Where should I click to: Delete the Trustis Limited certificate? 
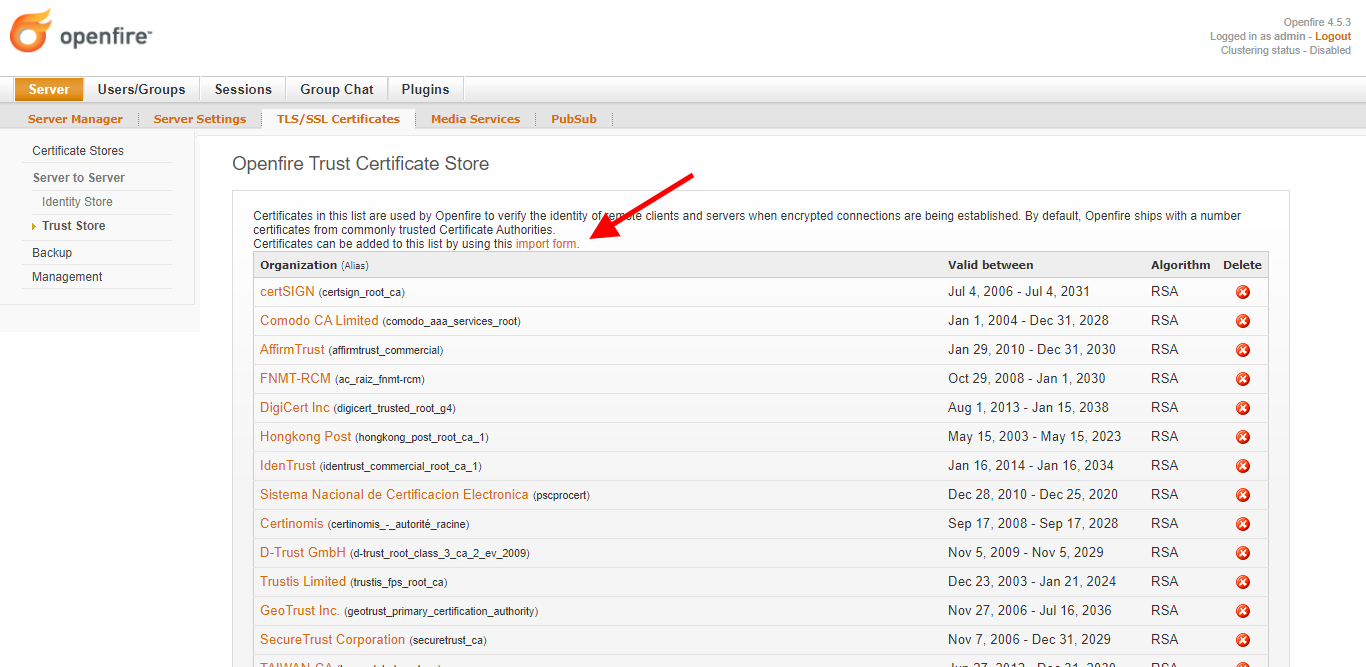(x=1243, y=582)
